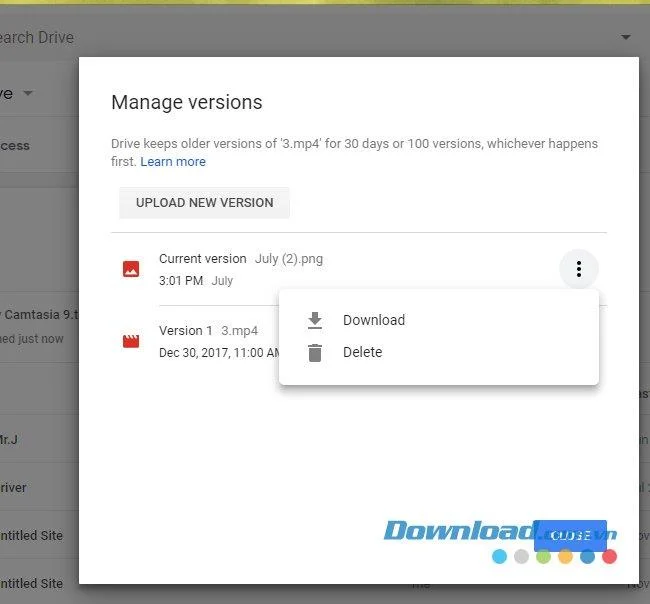Click the red video file icon for Version 1

pos(131,341)
